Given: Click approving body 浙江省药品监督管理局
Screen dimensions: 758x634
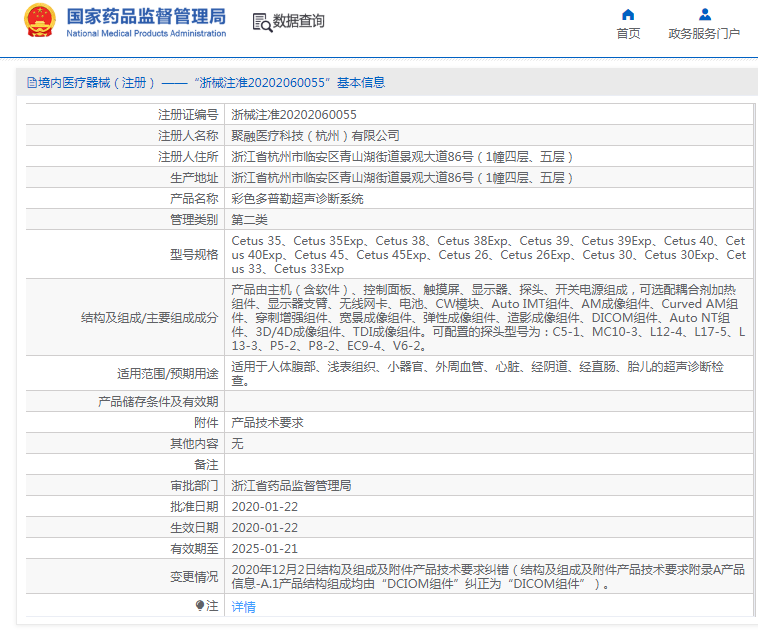Looking at the screenshot, I should pos(292,486).
